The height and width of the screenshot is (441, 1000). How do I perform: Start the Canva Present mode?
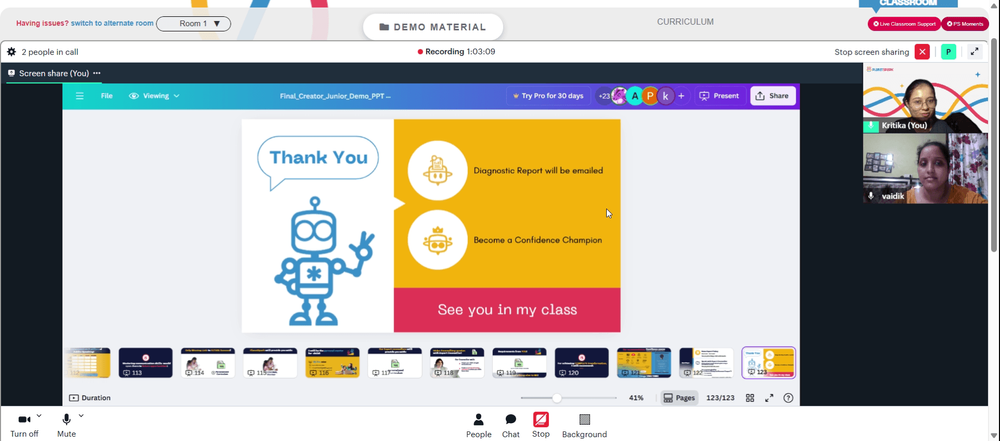(719, 96)
